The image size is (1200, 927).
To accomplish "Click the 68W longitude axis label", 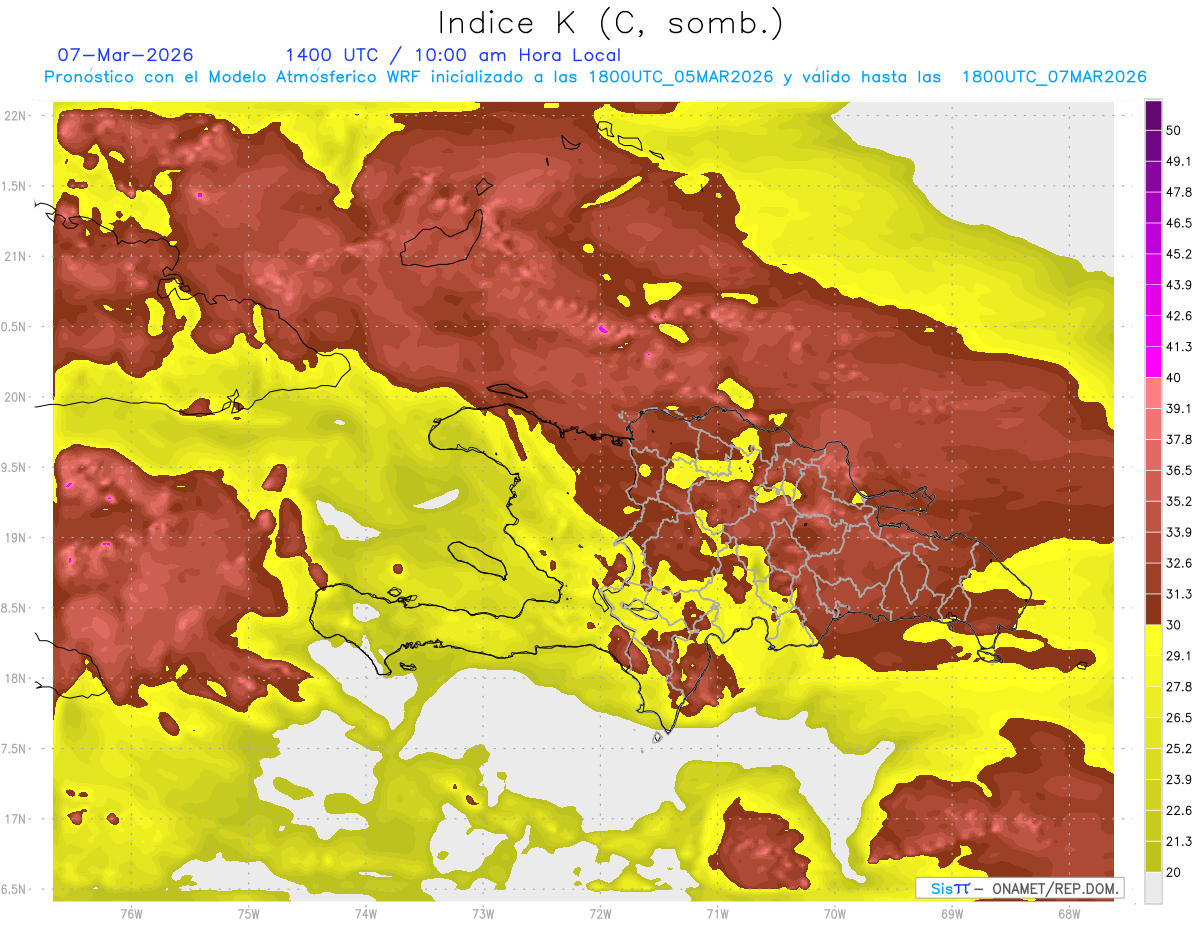I will tap(1069, 913).
